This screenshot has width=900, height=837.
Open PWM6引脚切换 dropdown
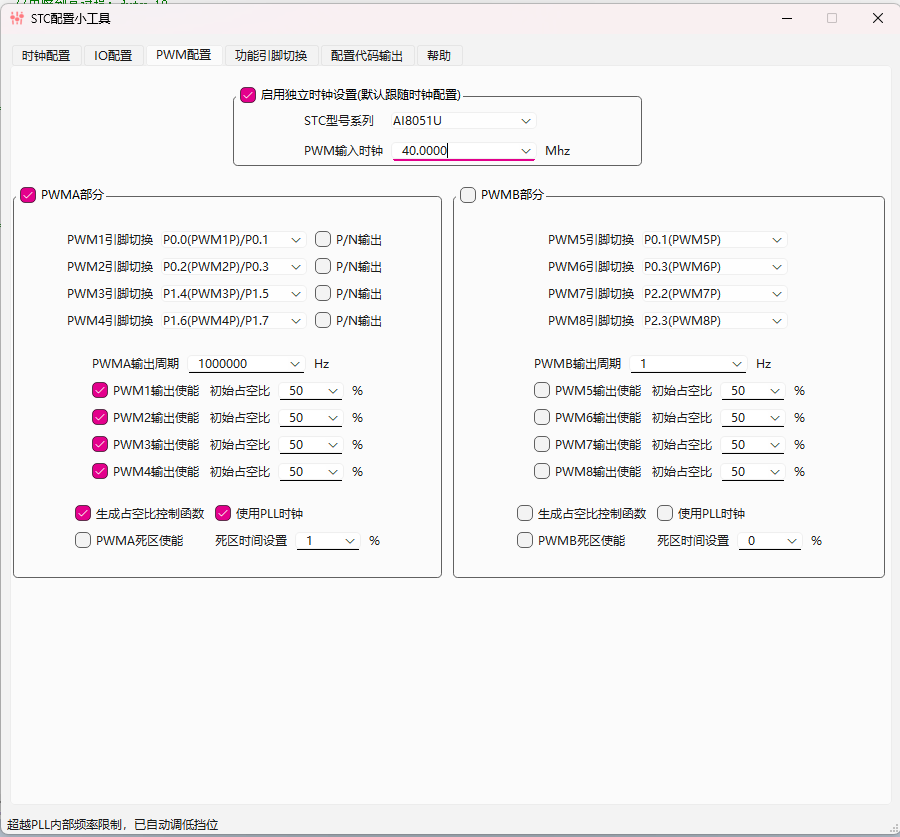click(714, 267)
